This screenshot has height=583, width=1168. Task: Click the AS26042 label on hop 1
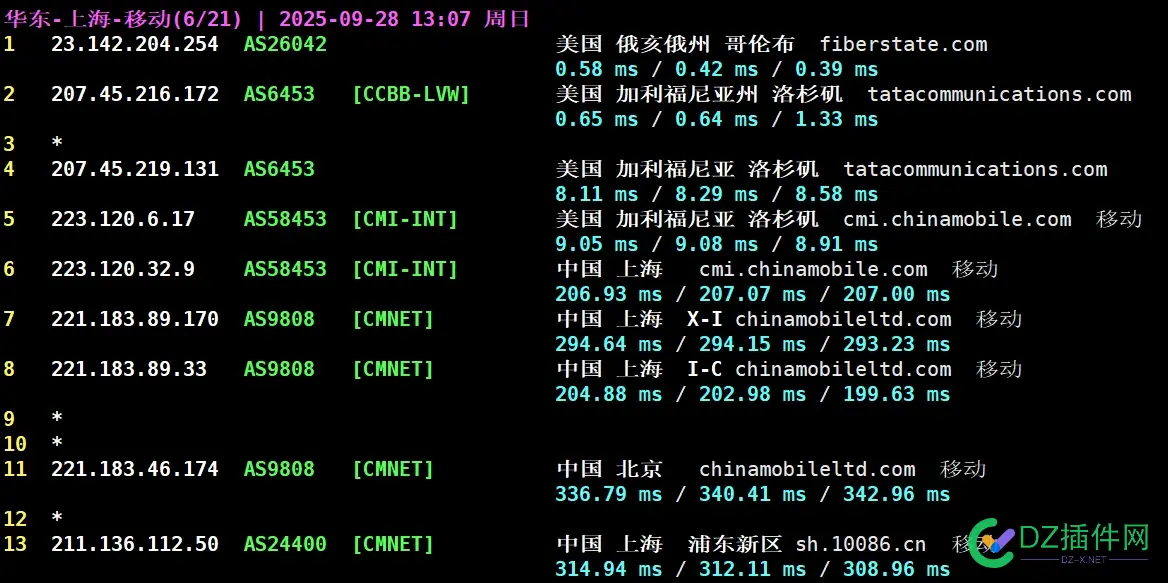[x=285, y=44]
